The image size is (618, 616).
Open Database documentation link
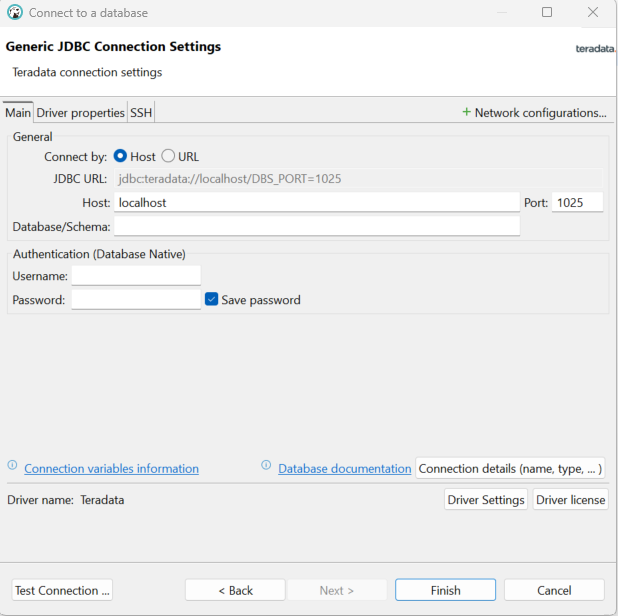tap(344, 469)
